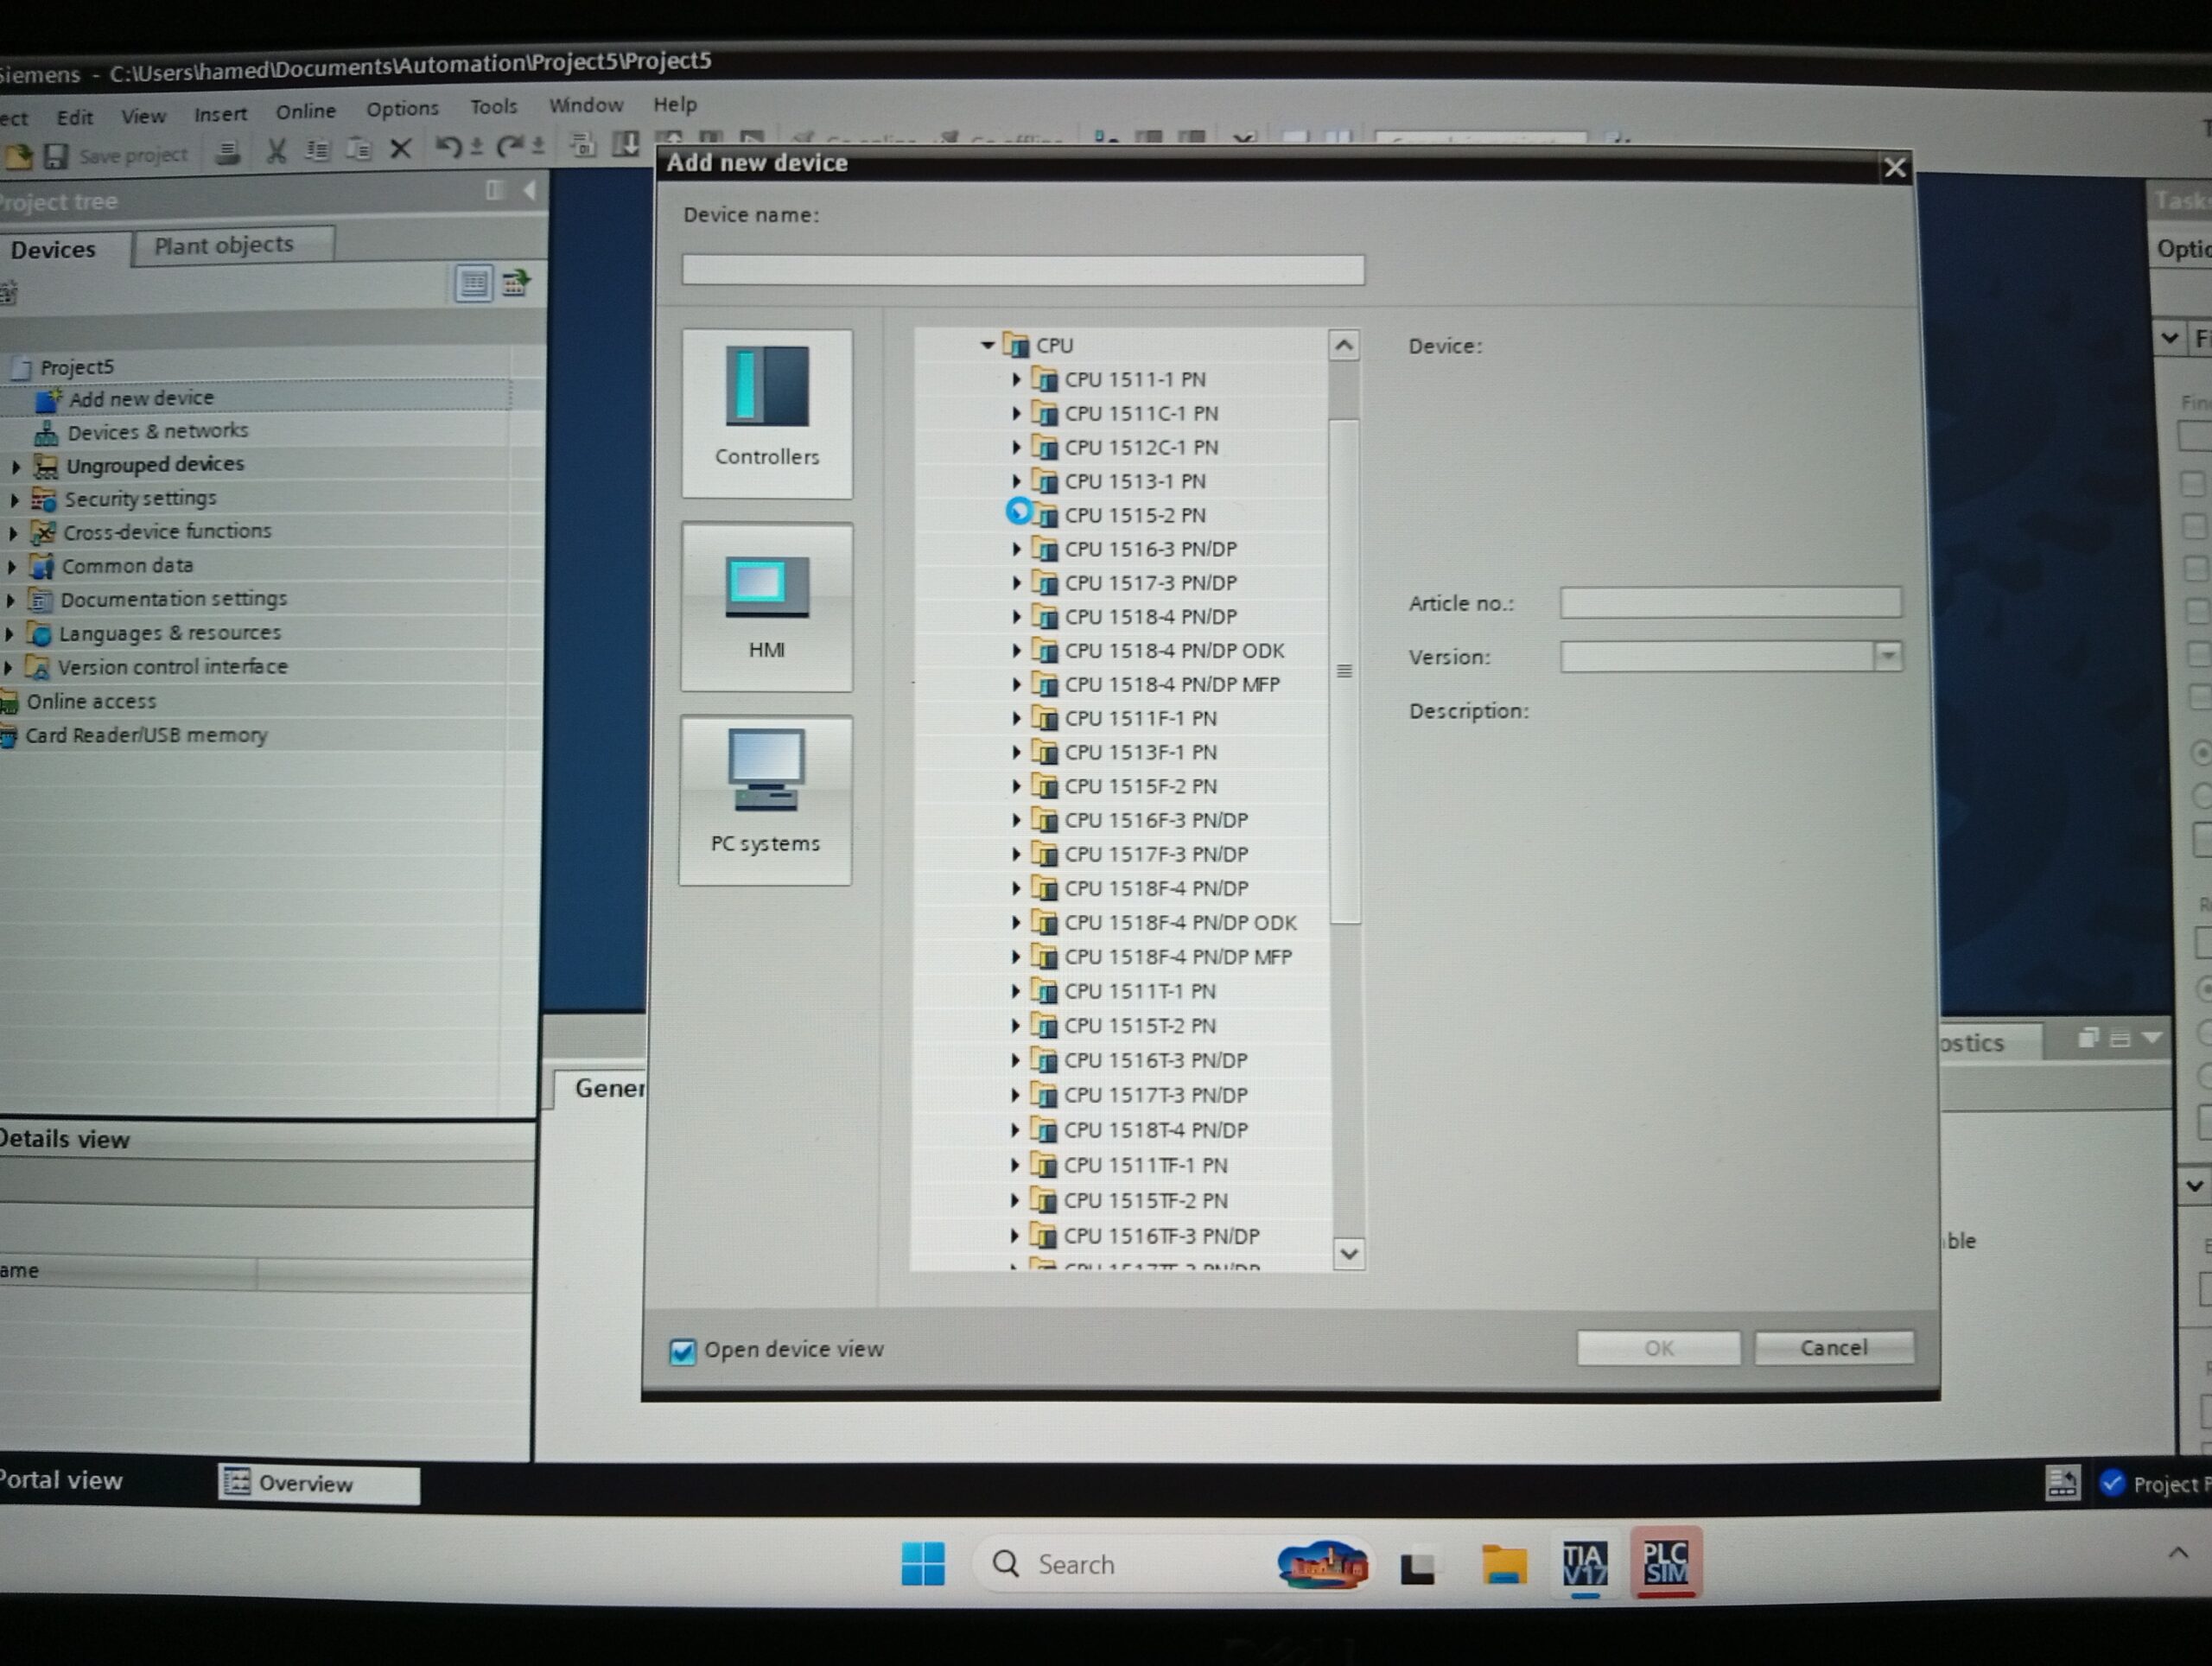The image size is (2212, 1666).
Task: Collapse the CPU folder in device tree
Action: coord(987,345)
